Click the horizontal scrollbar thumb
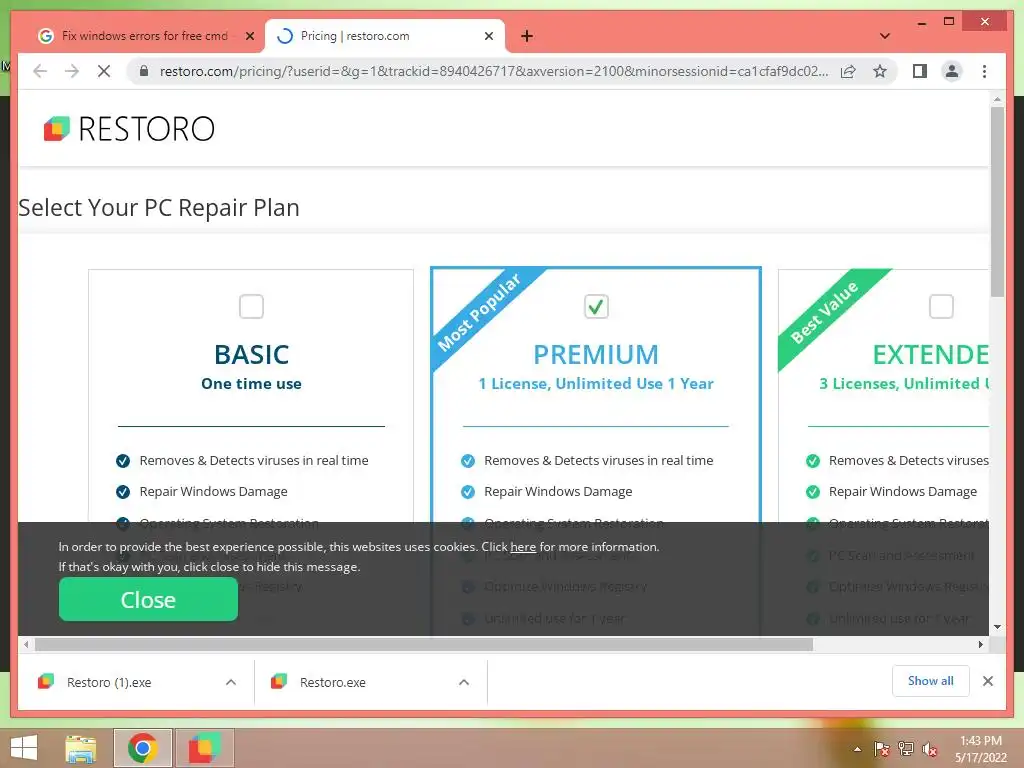This screenshot has height=768, width=1024. pyautogui.click(x=424, y=645)
